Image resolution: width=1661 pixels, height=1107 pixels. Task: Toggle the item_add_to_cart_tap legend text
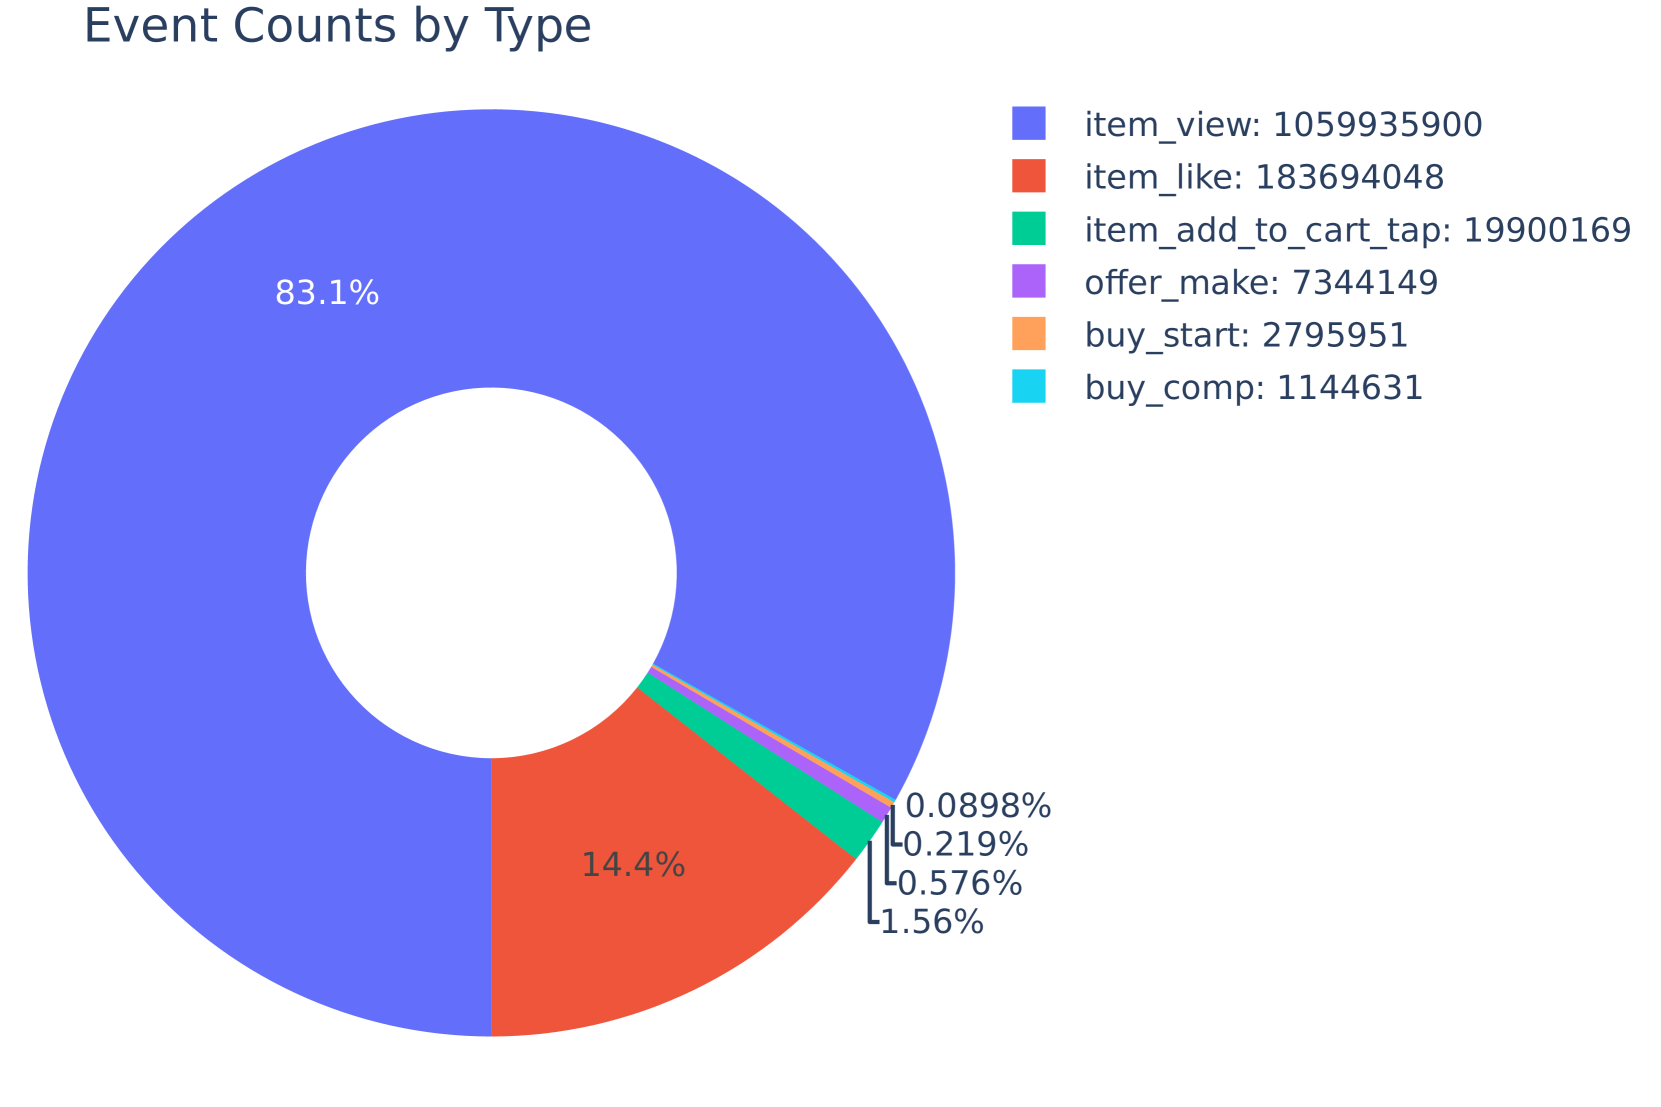click(x=1357, y=231)
